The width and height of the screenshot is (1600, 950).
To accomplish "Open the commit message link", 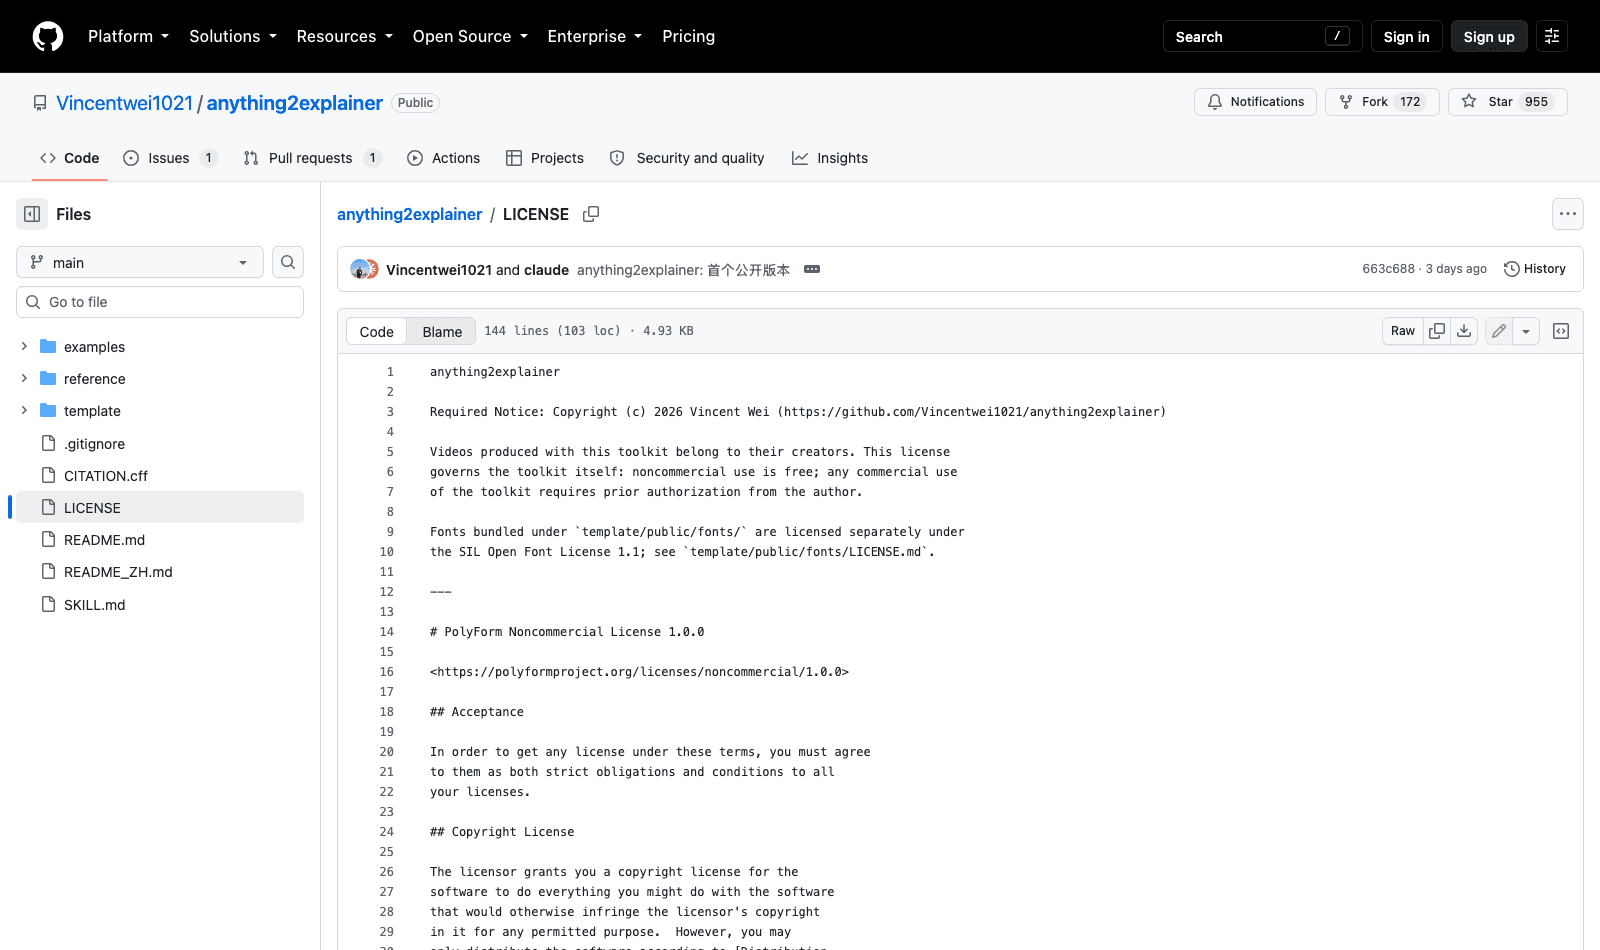I will coord(683,270).
